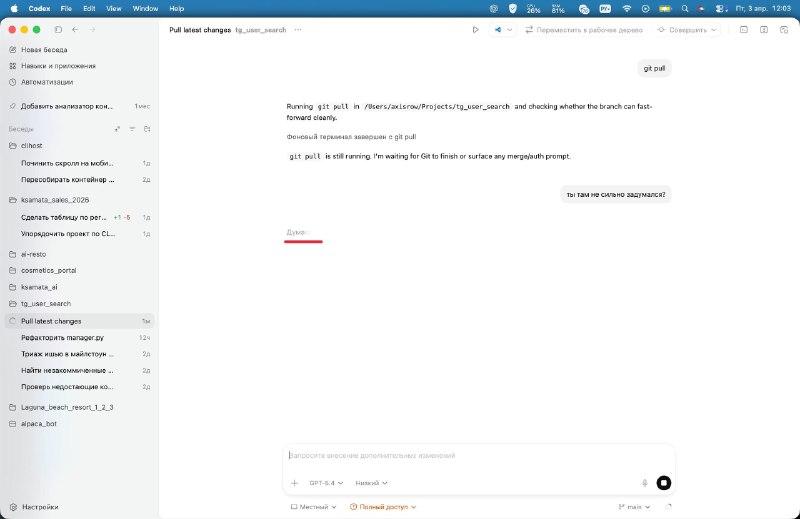The width and height of the screenshot is (800, 519).
Task: Open Настройки at the sidebar bottom
Action: (x=39, y=506)
